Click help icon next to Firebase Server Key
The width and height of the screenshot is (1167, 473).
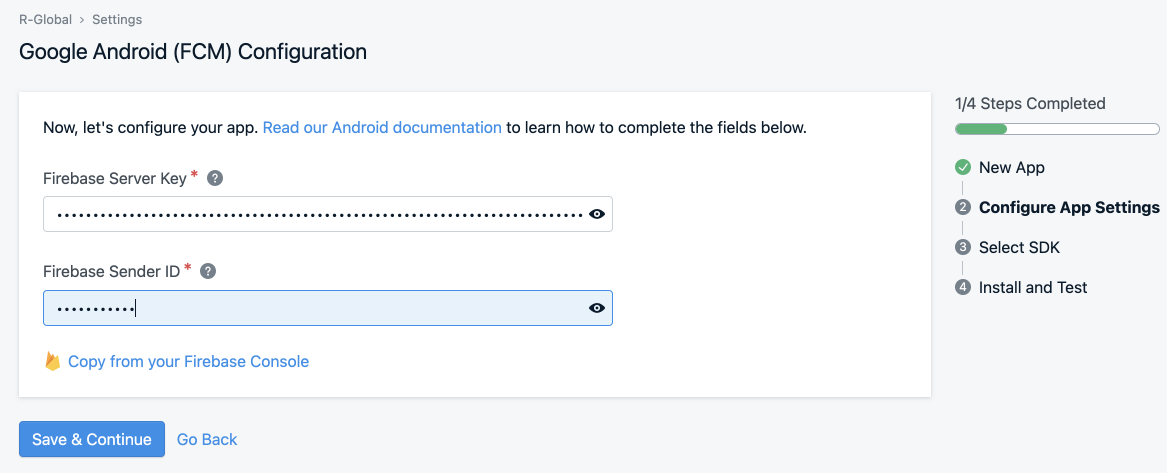[x=215, y=178]
